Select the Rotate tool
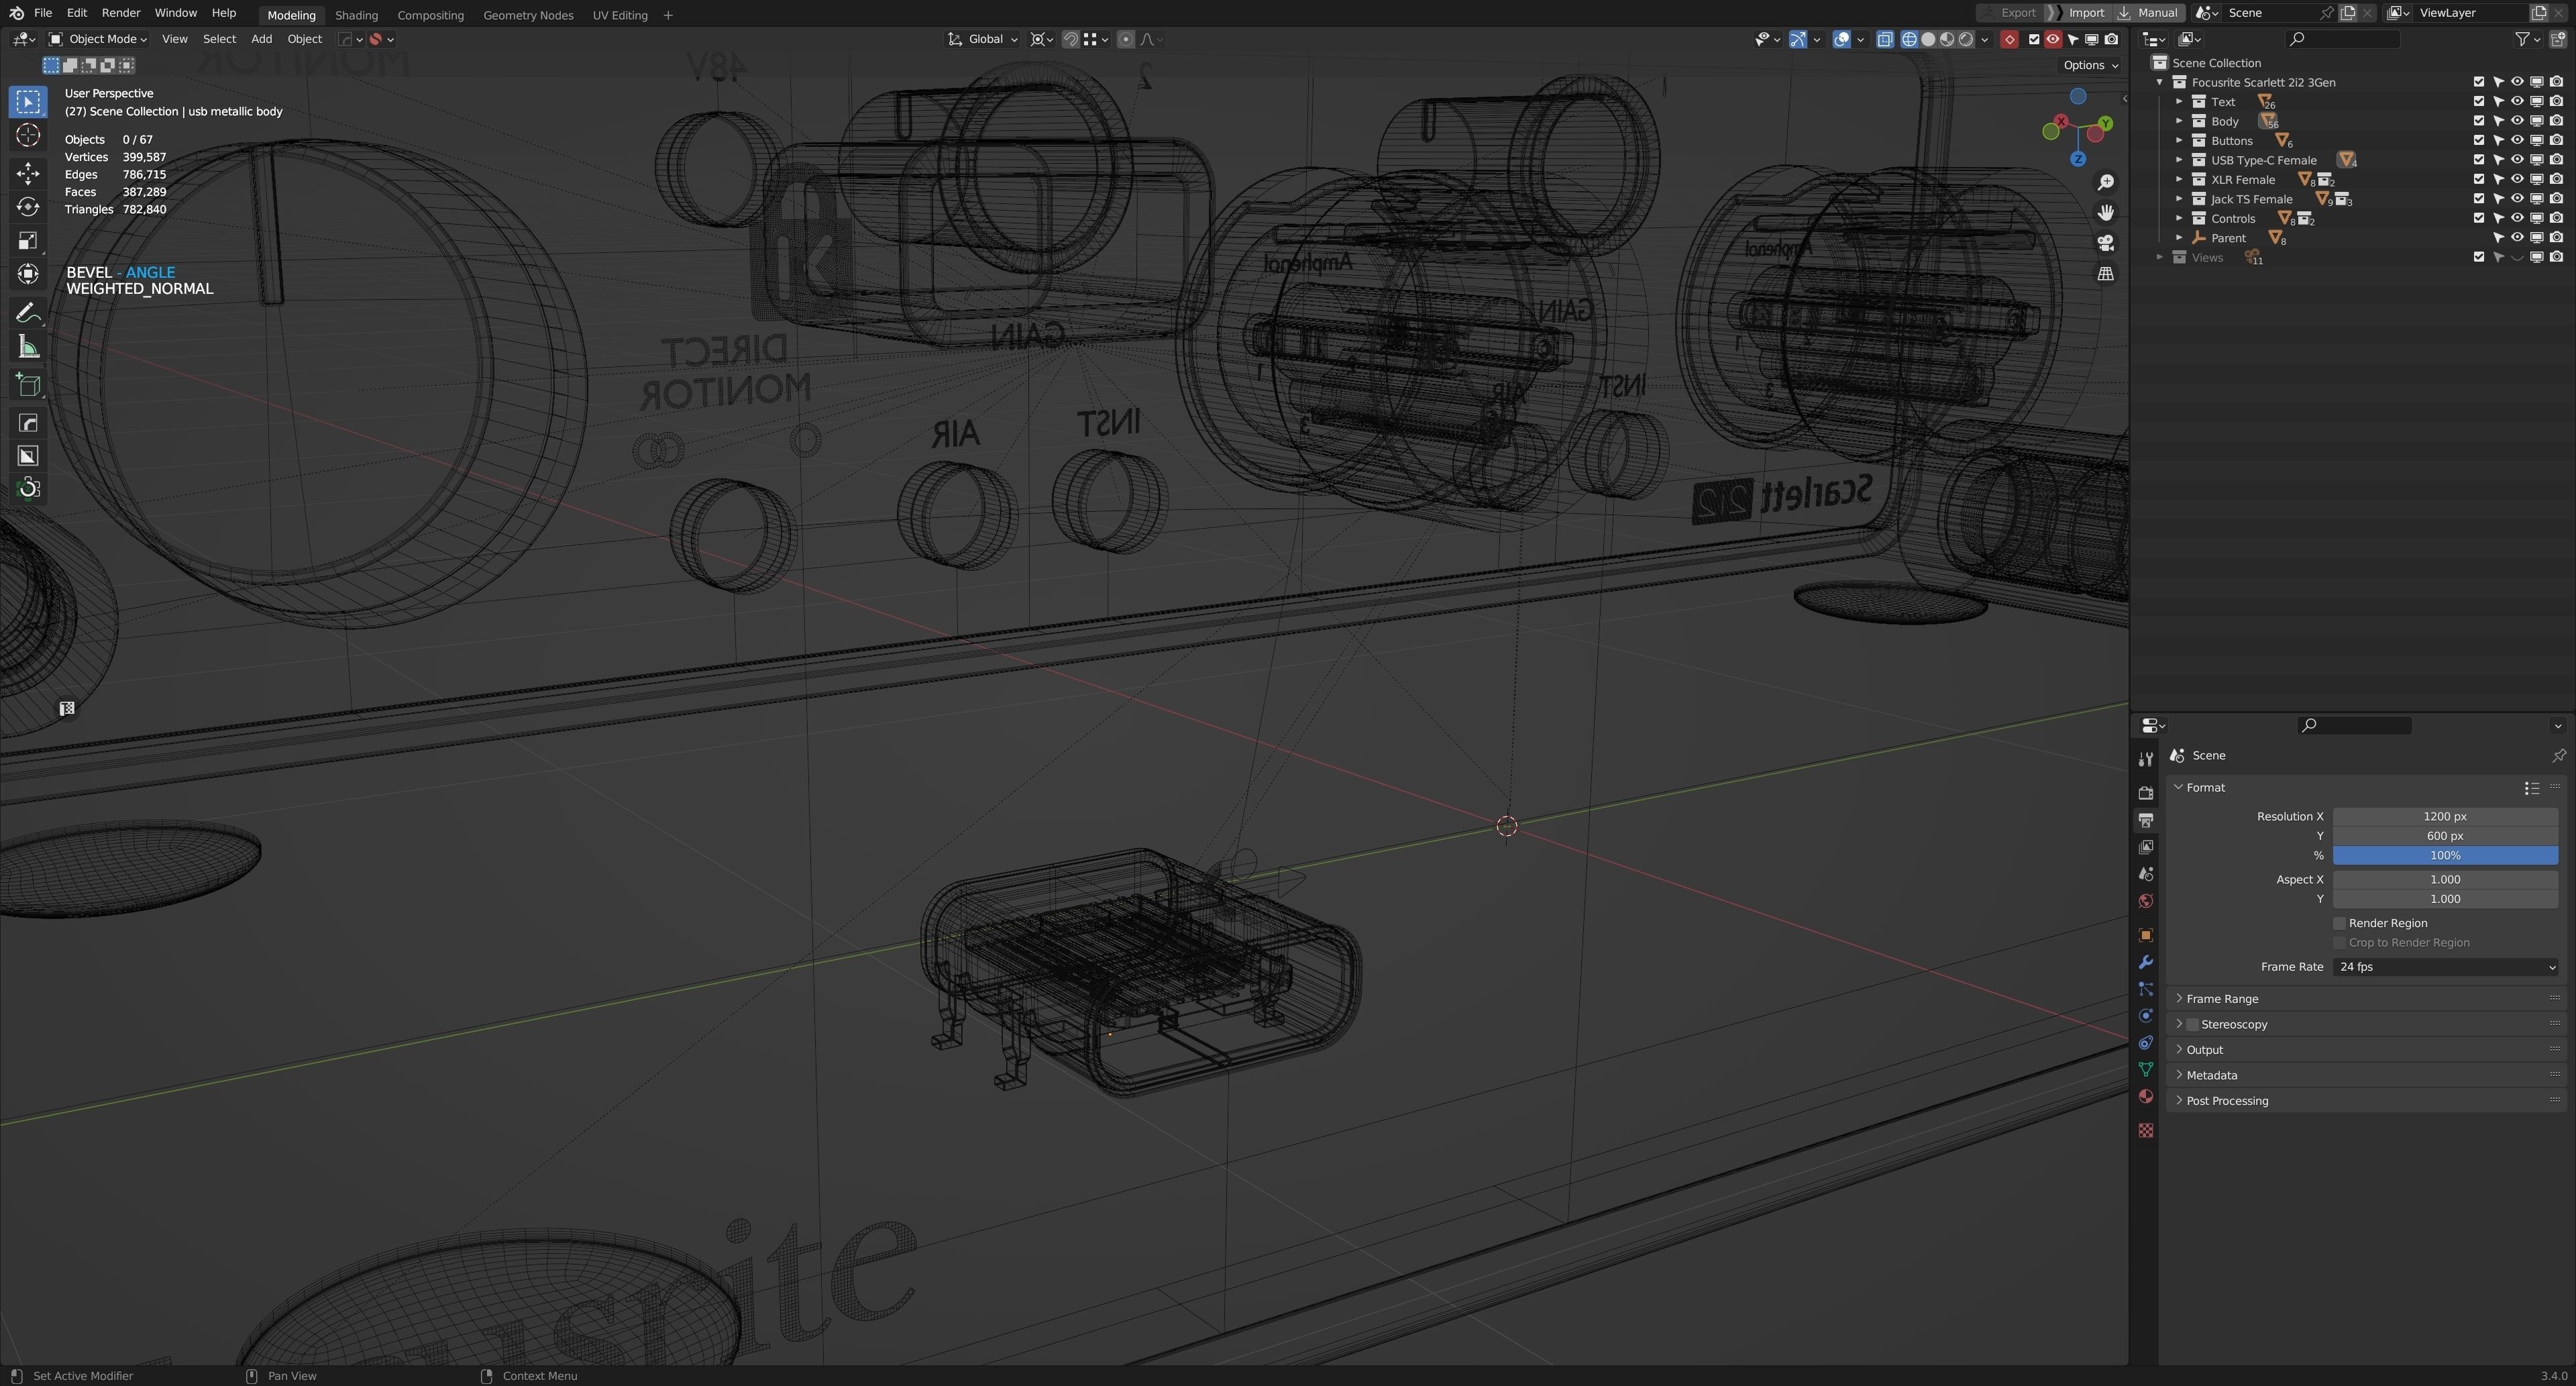The image size is (2576, 1386). (x=28, y=207)
